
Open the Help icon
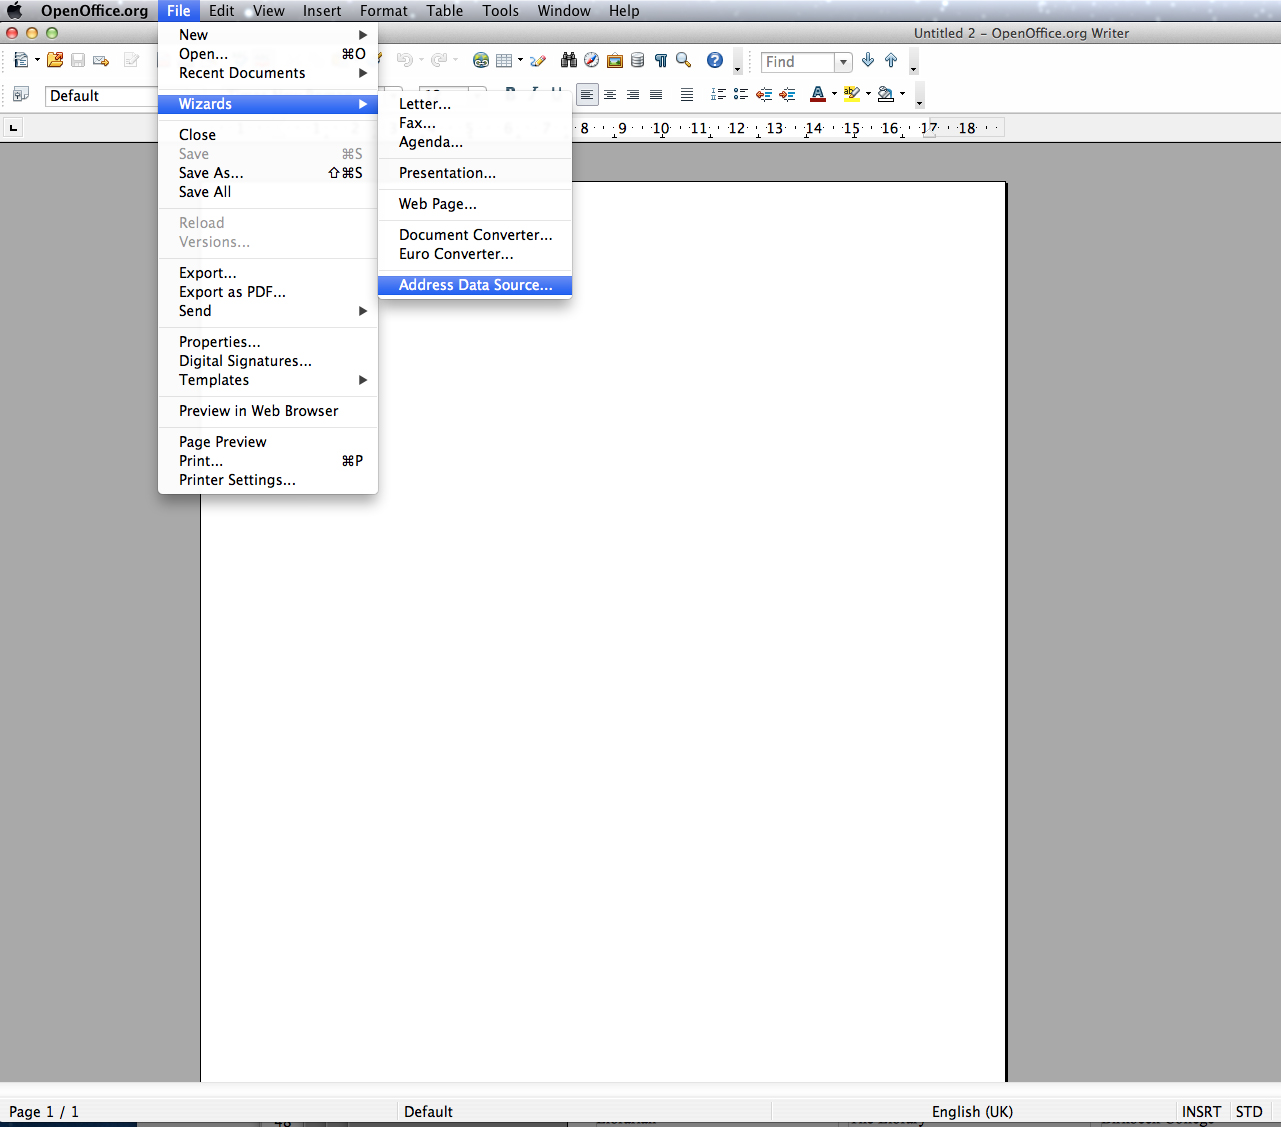[x=715, y=59]
